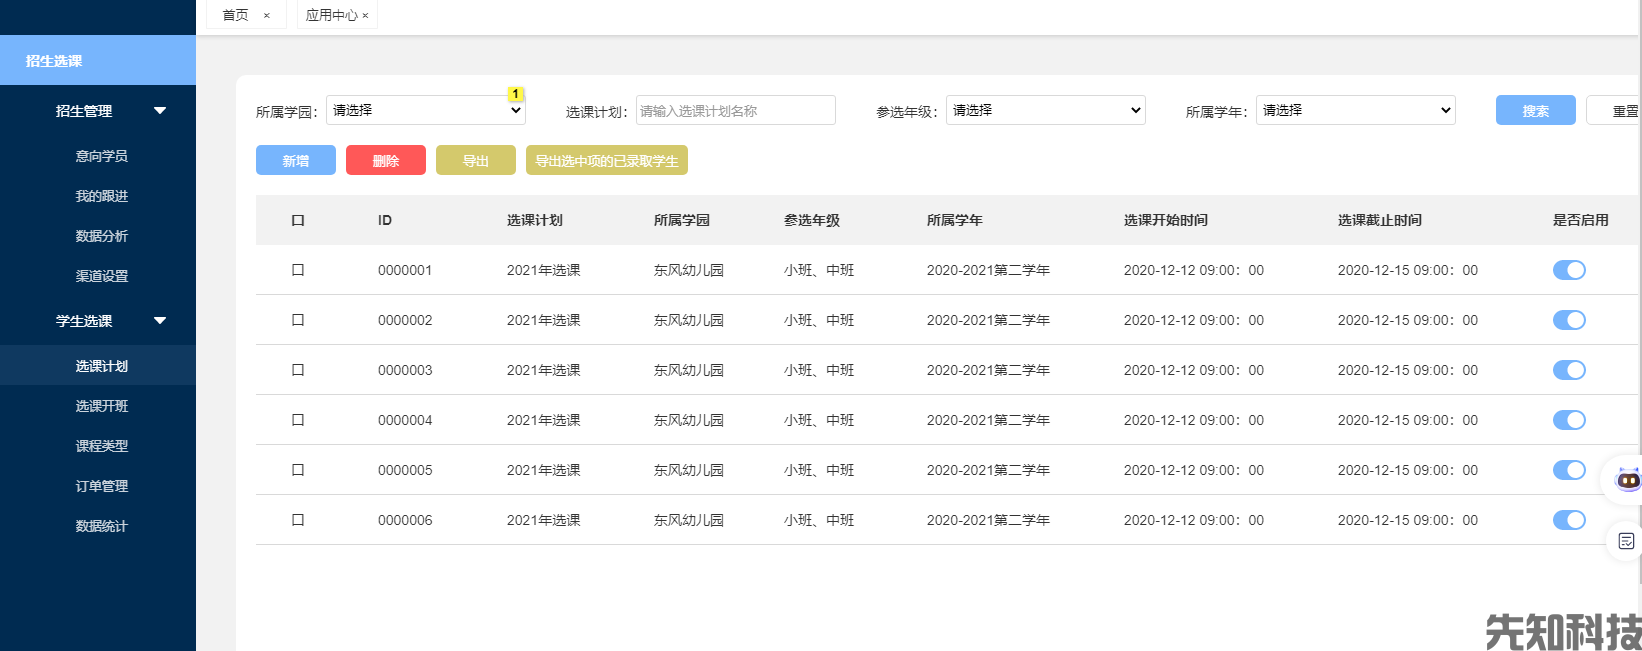Viewport: 1642px width, 651px height.
Task: Click 导出选中项的已录取学生 button
Action: click(607, 160)
